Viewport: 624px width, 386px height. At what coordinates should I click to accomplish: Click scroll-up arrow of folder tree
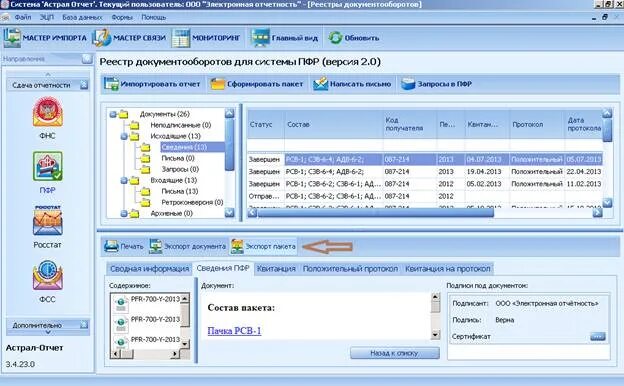coord(230,114)
